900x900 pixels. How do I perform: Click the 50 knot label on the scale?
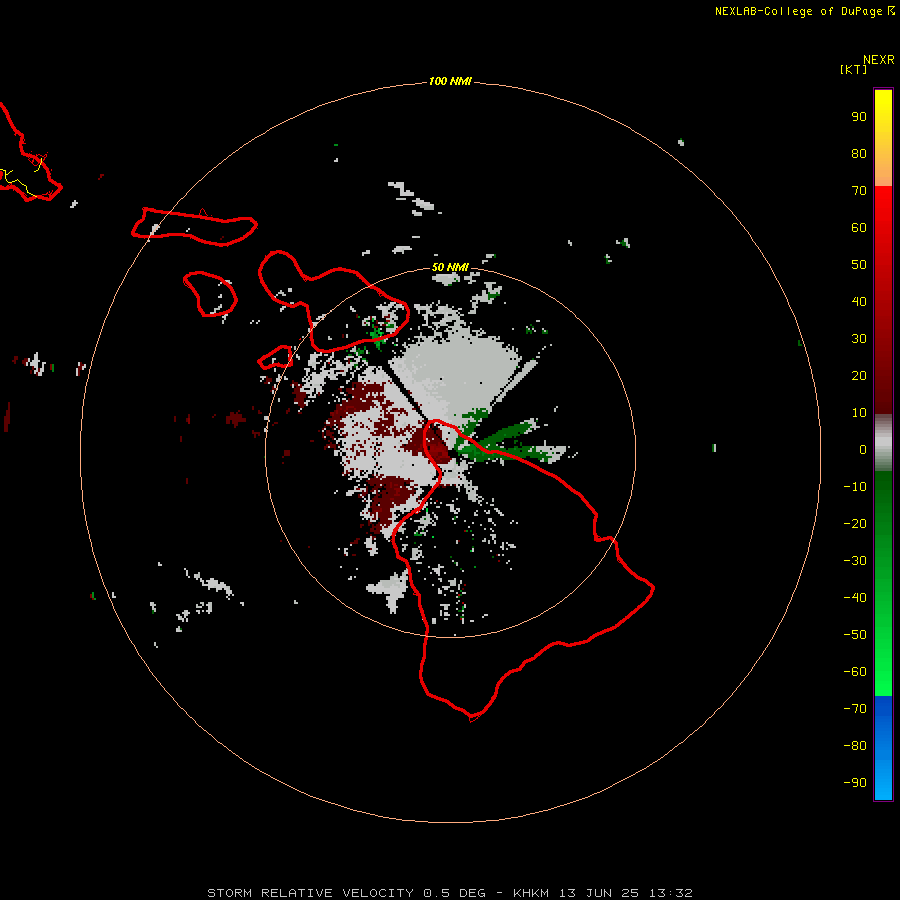tap(859, 265)
